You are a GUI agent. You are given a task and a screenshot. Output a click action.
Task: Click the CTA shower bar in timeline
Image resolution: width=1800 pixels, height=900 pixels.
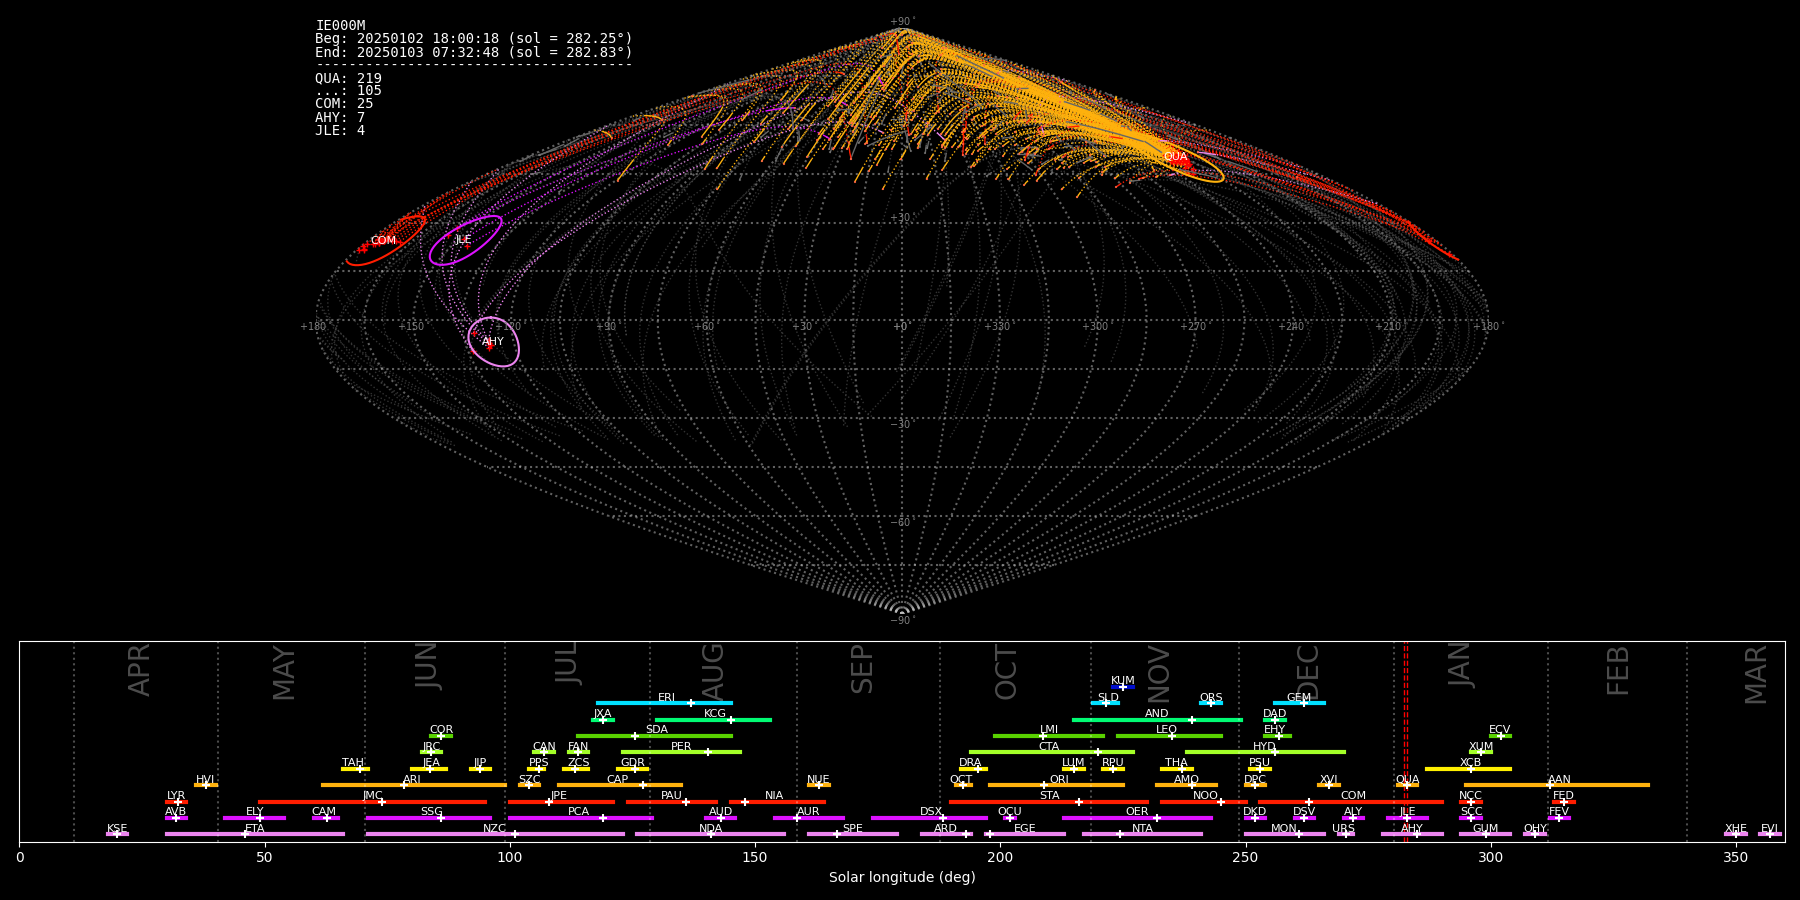click(1052, 752)
